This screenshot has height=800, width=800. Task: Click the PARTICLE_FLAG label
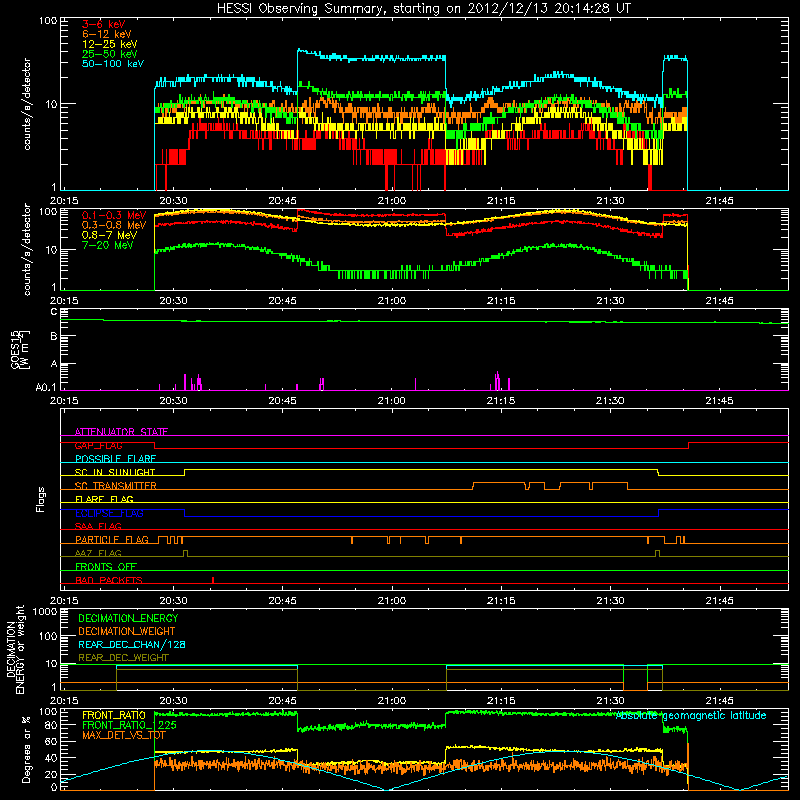[x=112, y=539]
